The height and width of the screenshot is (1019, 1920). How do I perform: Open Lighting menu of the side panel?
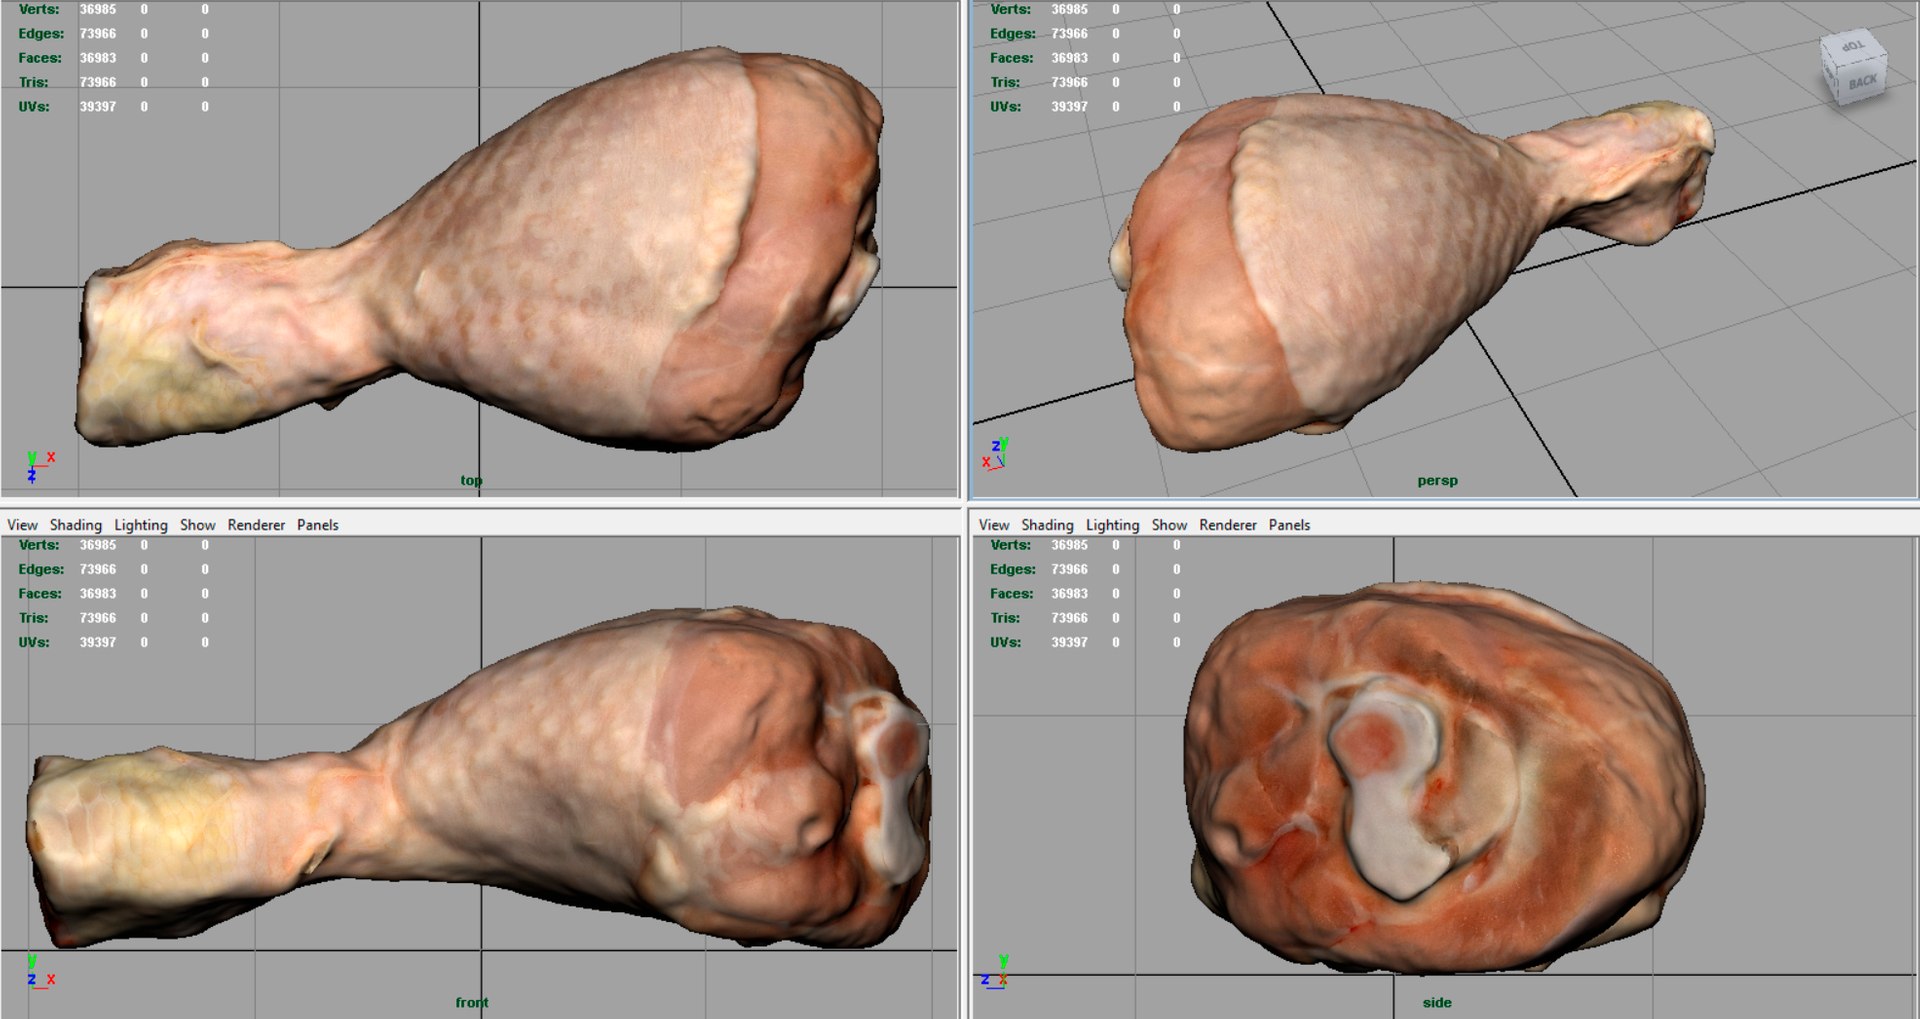[x=1112, y=525]
